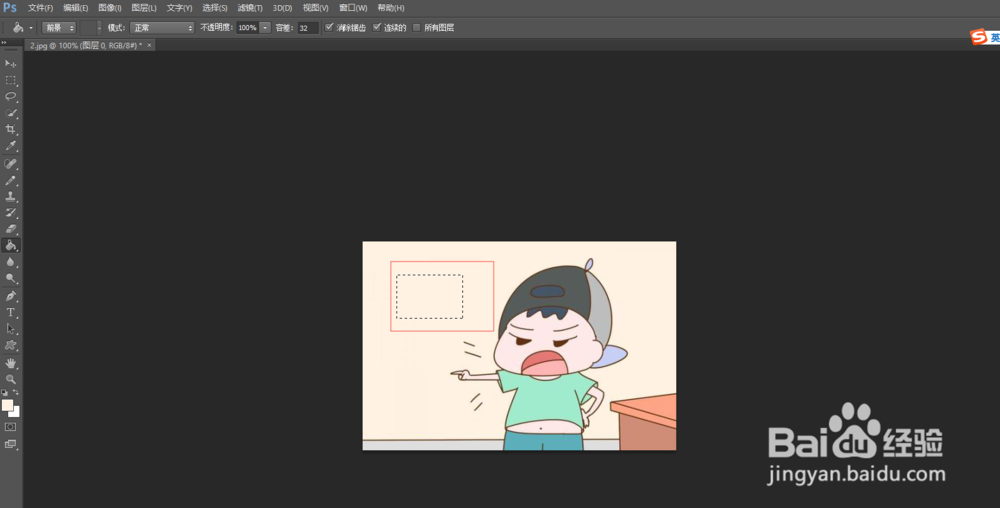Open the 滤镜(T) menu
1000x508 pixels.
click(x=249, y=8)
